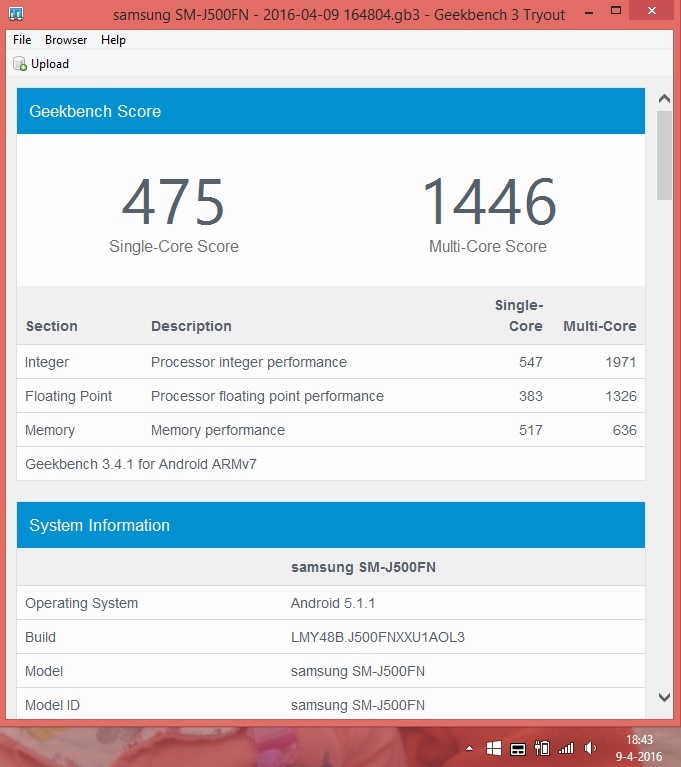Image resolution: width=681 pixels, height=767 pixels.
Task: Click Processor integer performance description
Action: [249, 362]
